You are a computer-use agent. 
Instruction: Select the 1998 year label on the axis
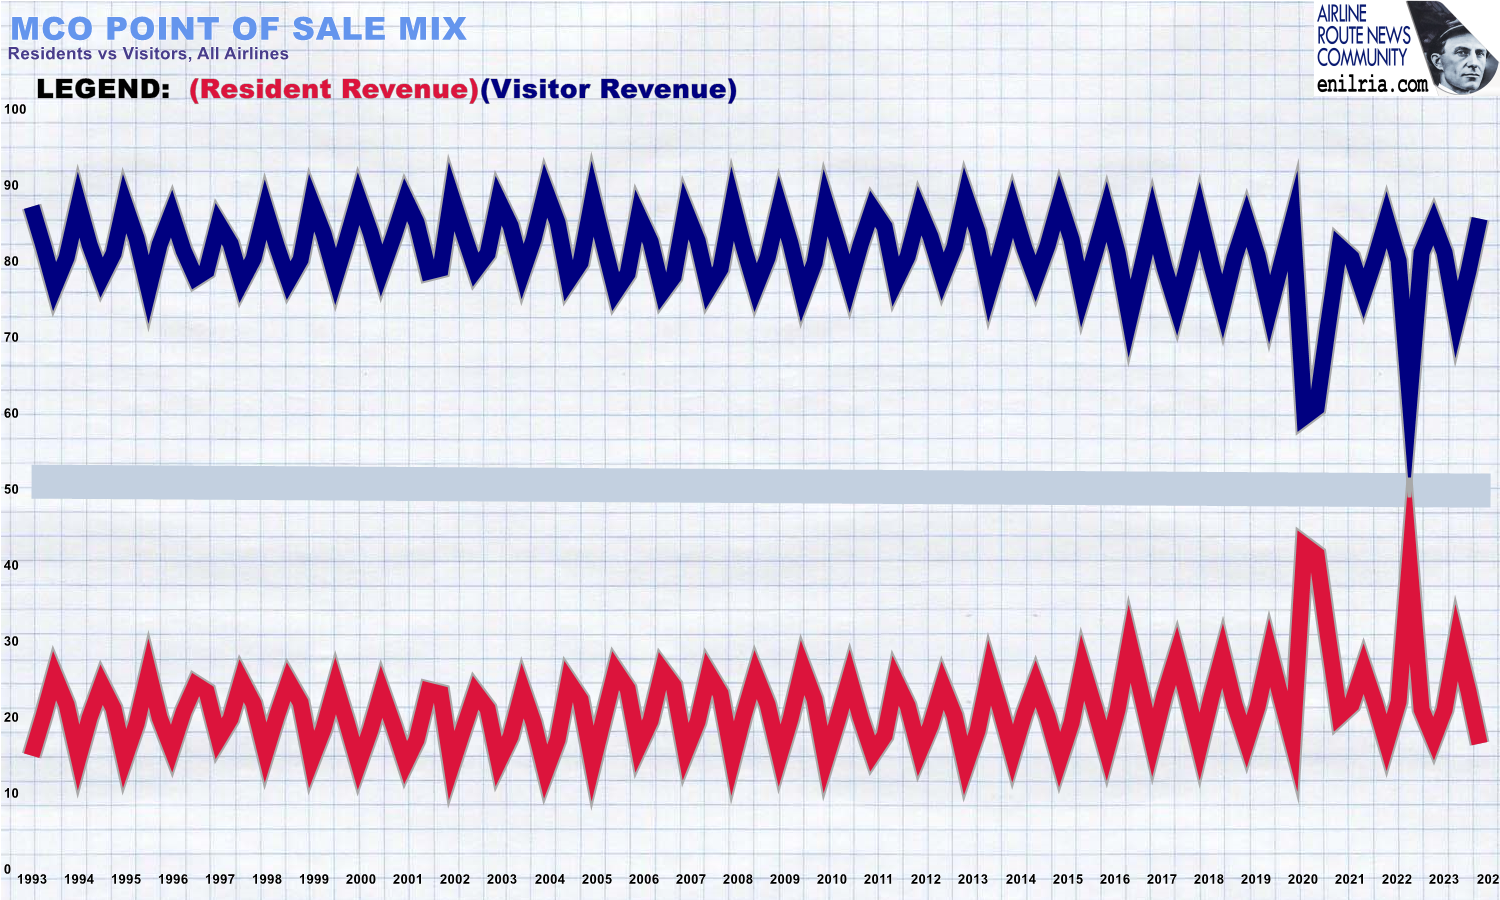267,879
